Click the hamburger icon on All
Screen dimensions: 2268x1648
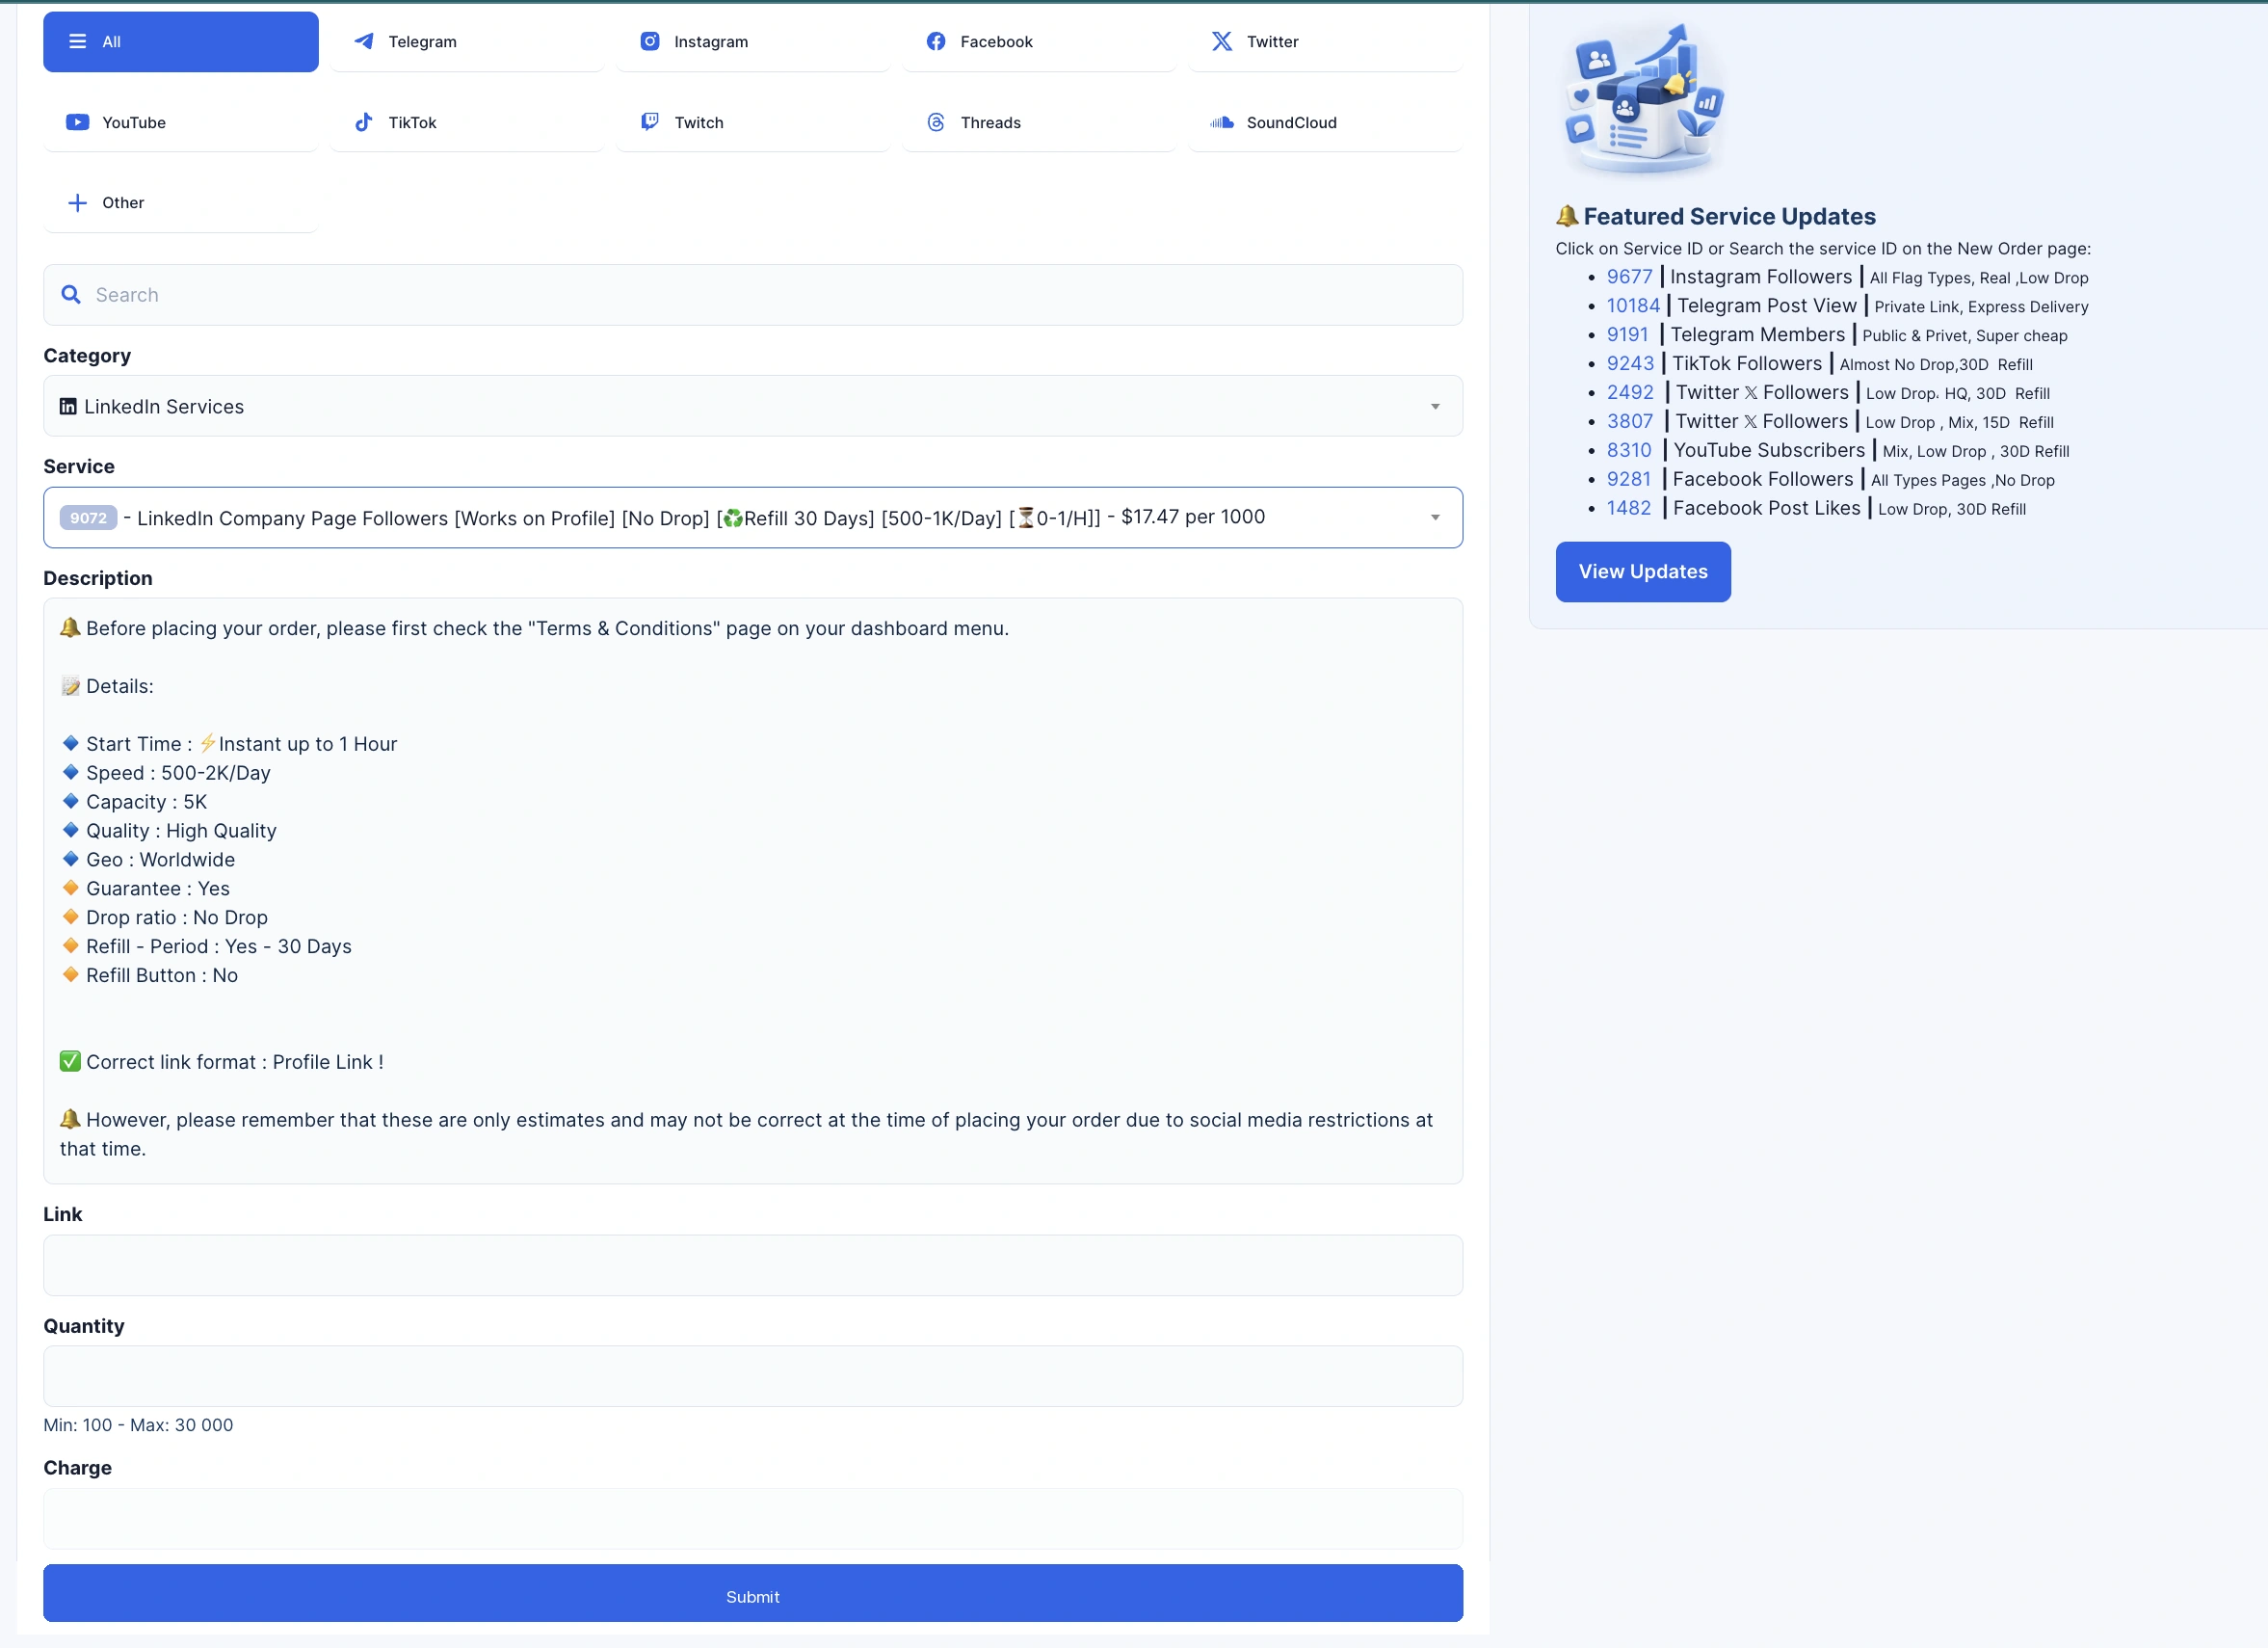click(77, 41)
